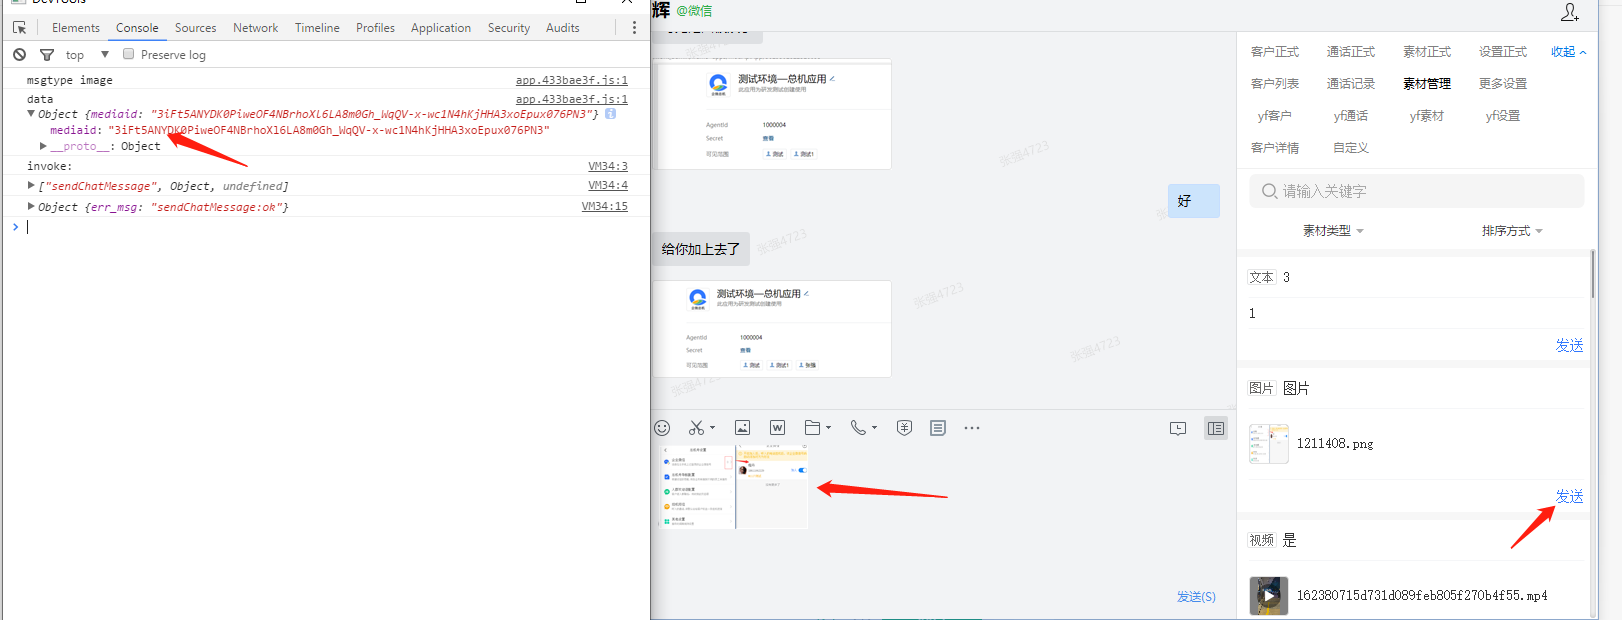
Task: Expand the sendChatMessage array entry
Action: pos(31,186)
